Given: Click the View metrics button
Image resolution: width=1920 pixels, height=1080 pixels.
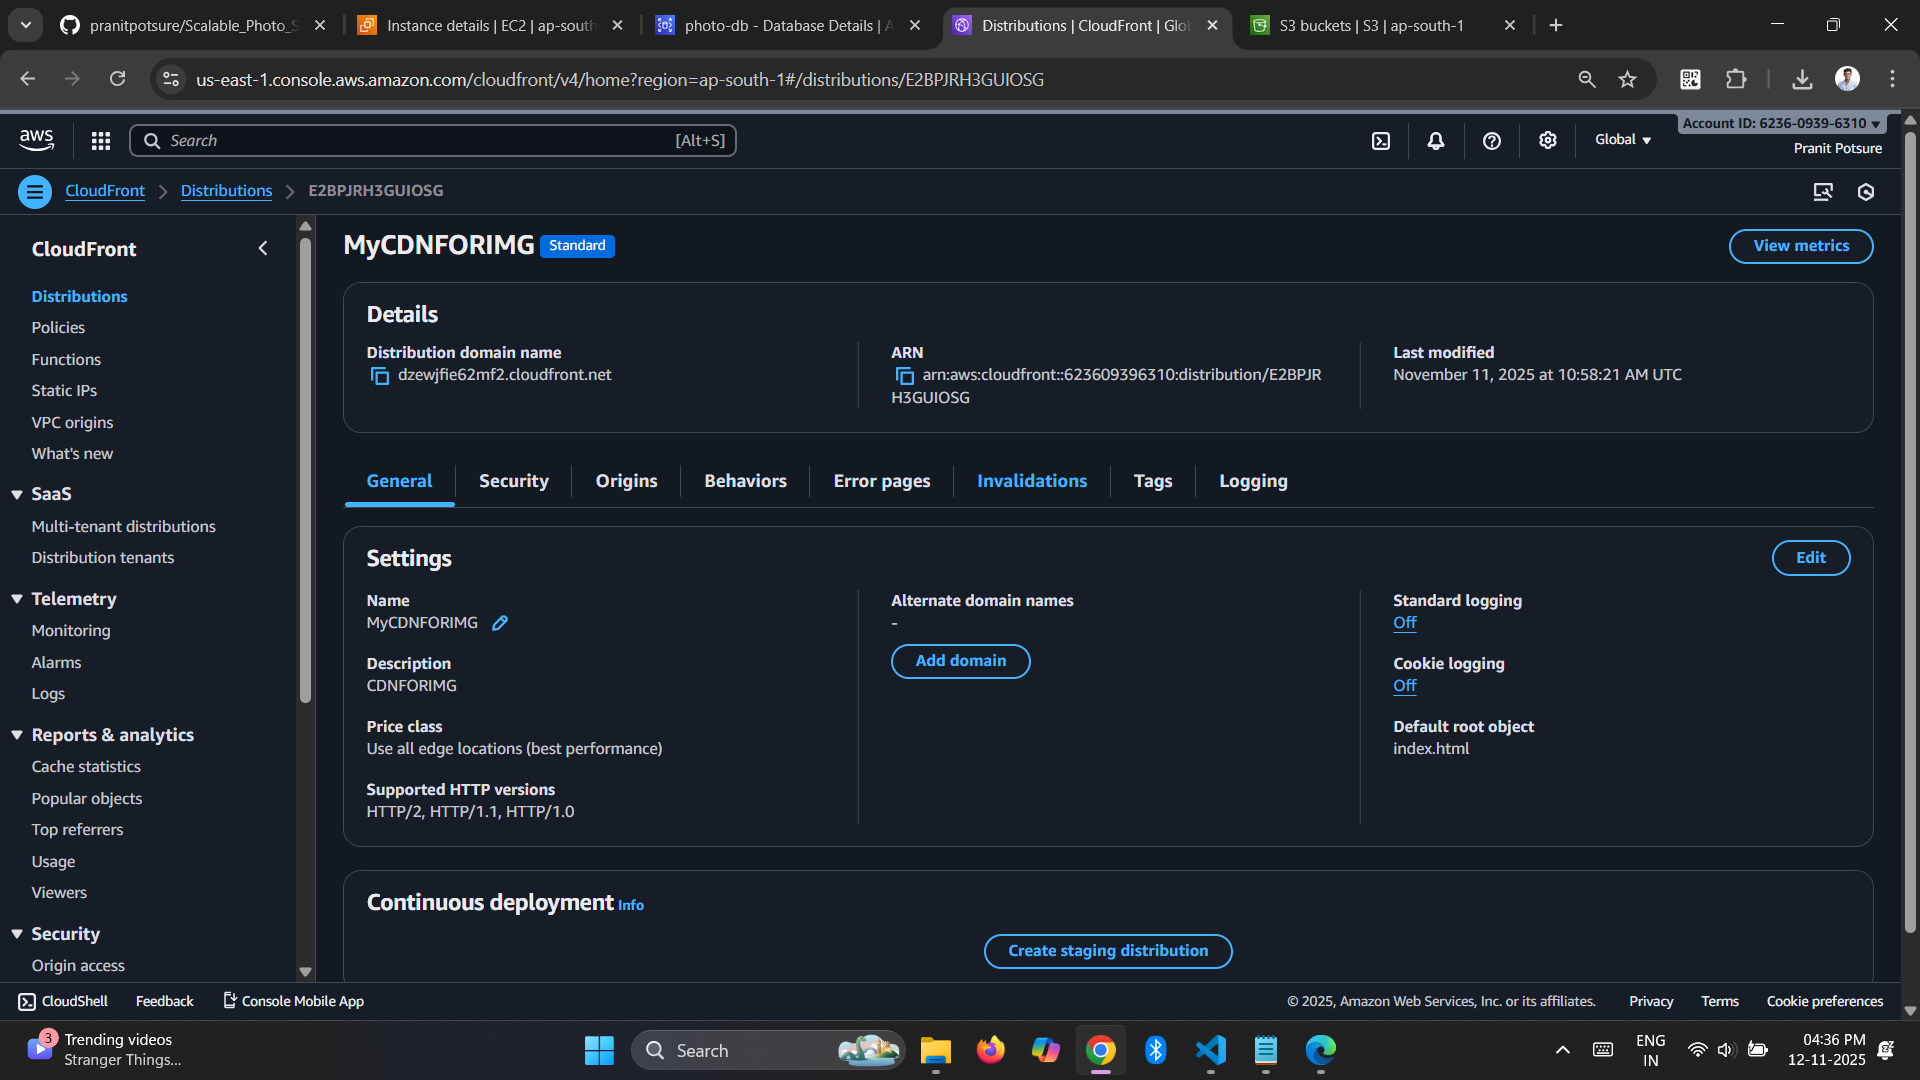Looking at the screenshot, I should point(1801,246).
